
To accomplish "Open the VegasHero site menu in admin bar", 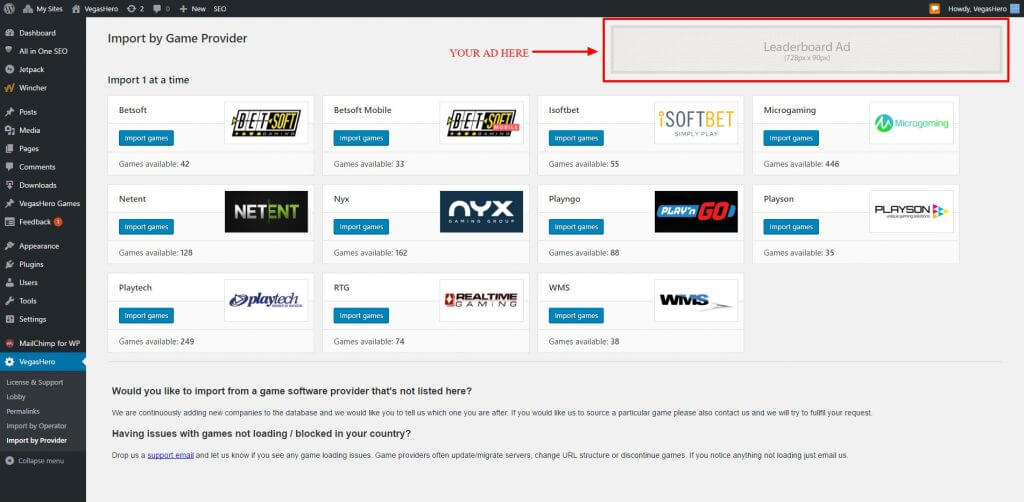I will pos(95,9).
